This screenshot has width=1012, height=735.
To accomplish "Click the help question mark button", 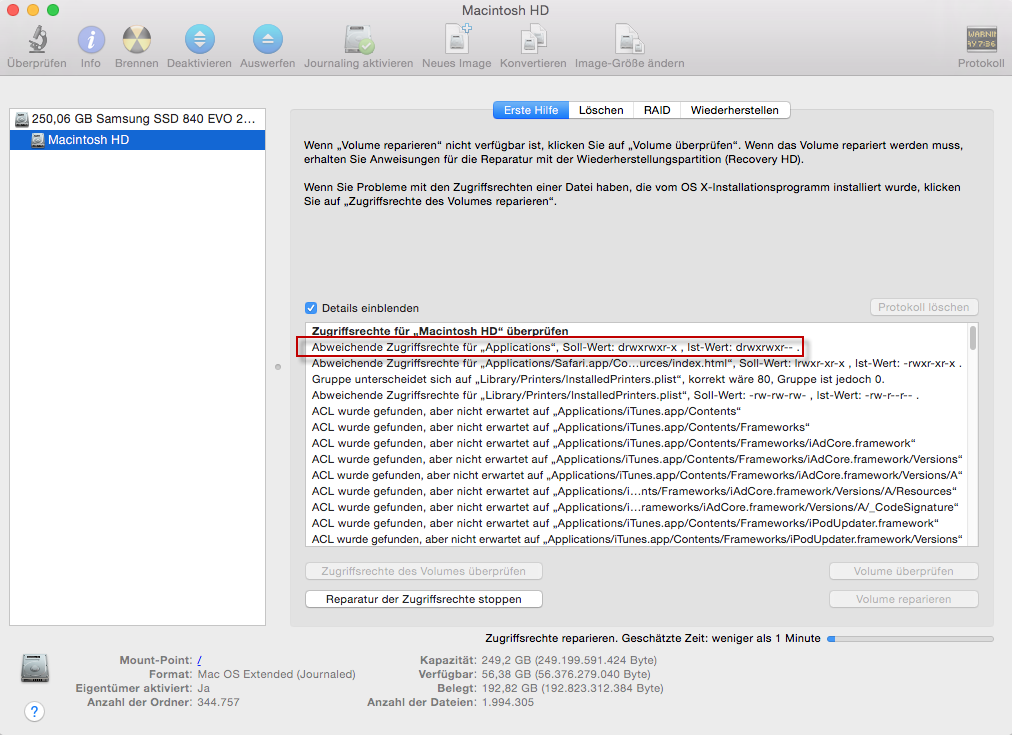I will point(34,711).
